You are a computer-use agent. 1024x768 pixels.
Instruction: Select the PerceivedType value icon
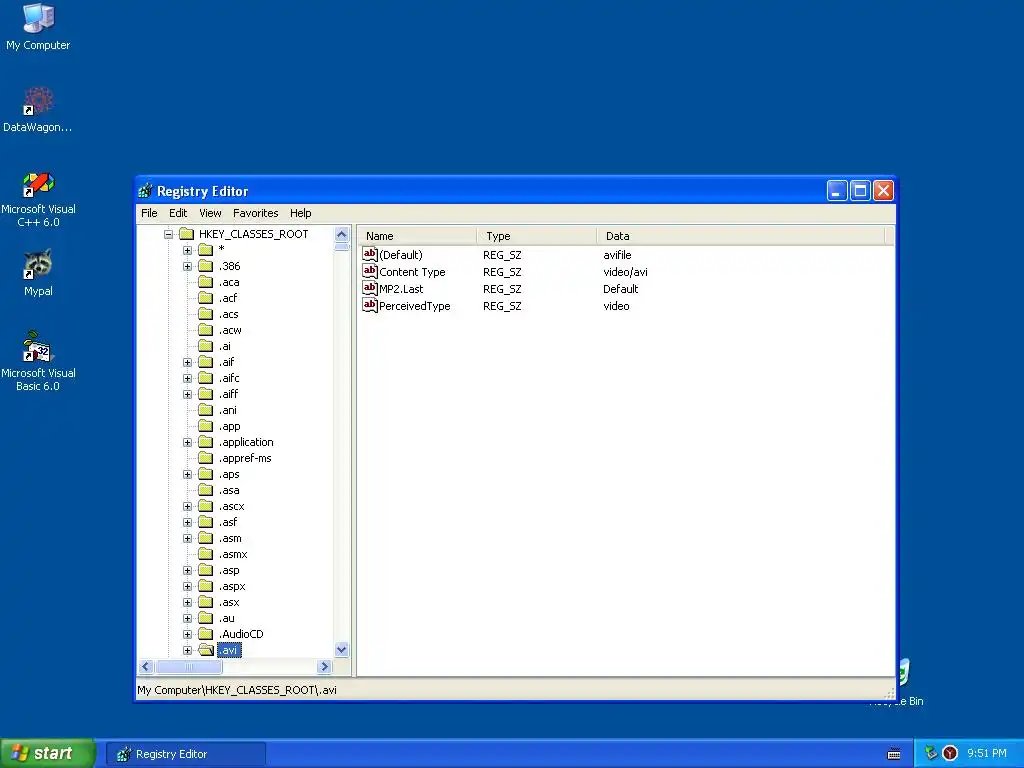[x=370, y=305]
